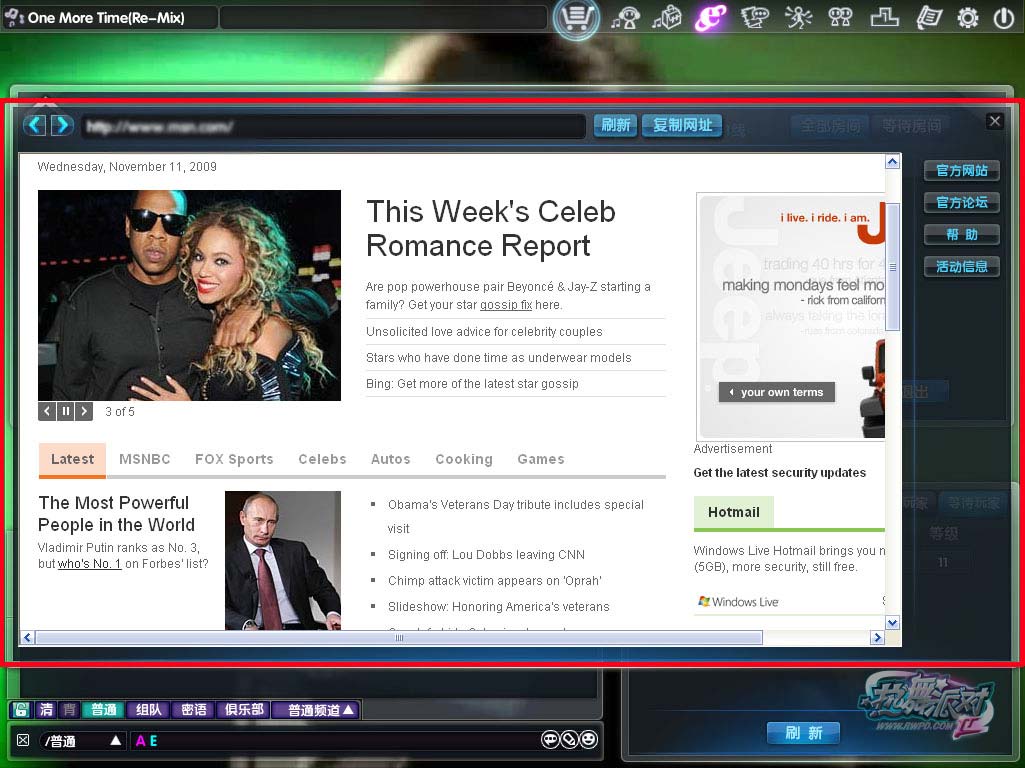
Task: Click the "who's No. 1" link
Action: (90, 563)
